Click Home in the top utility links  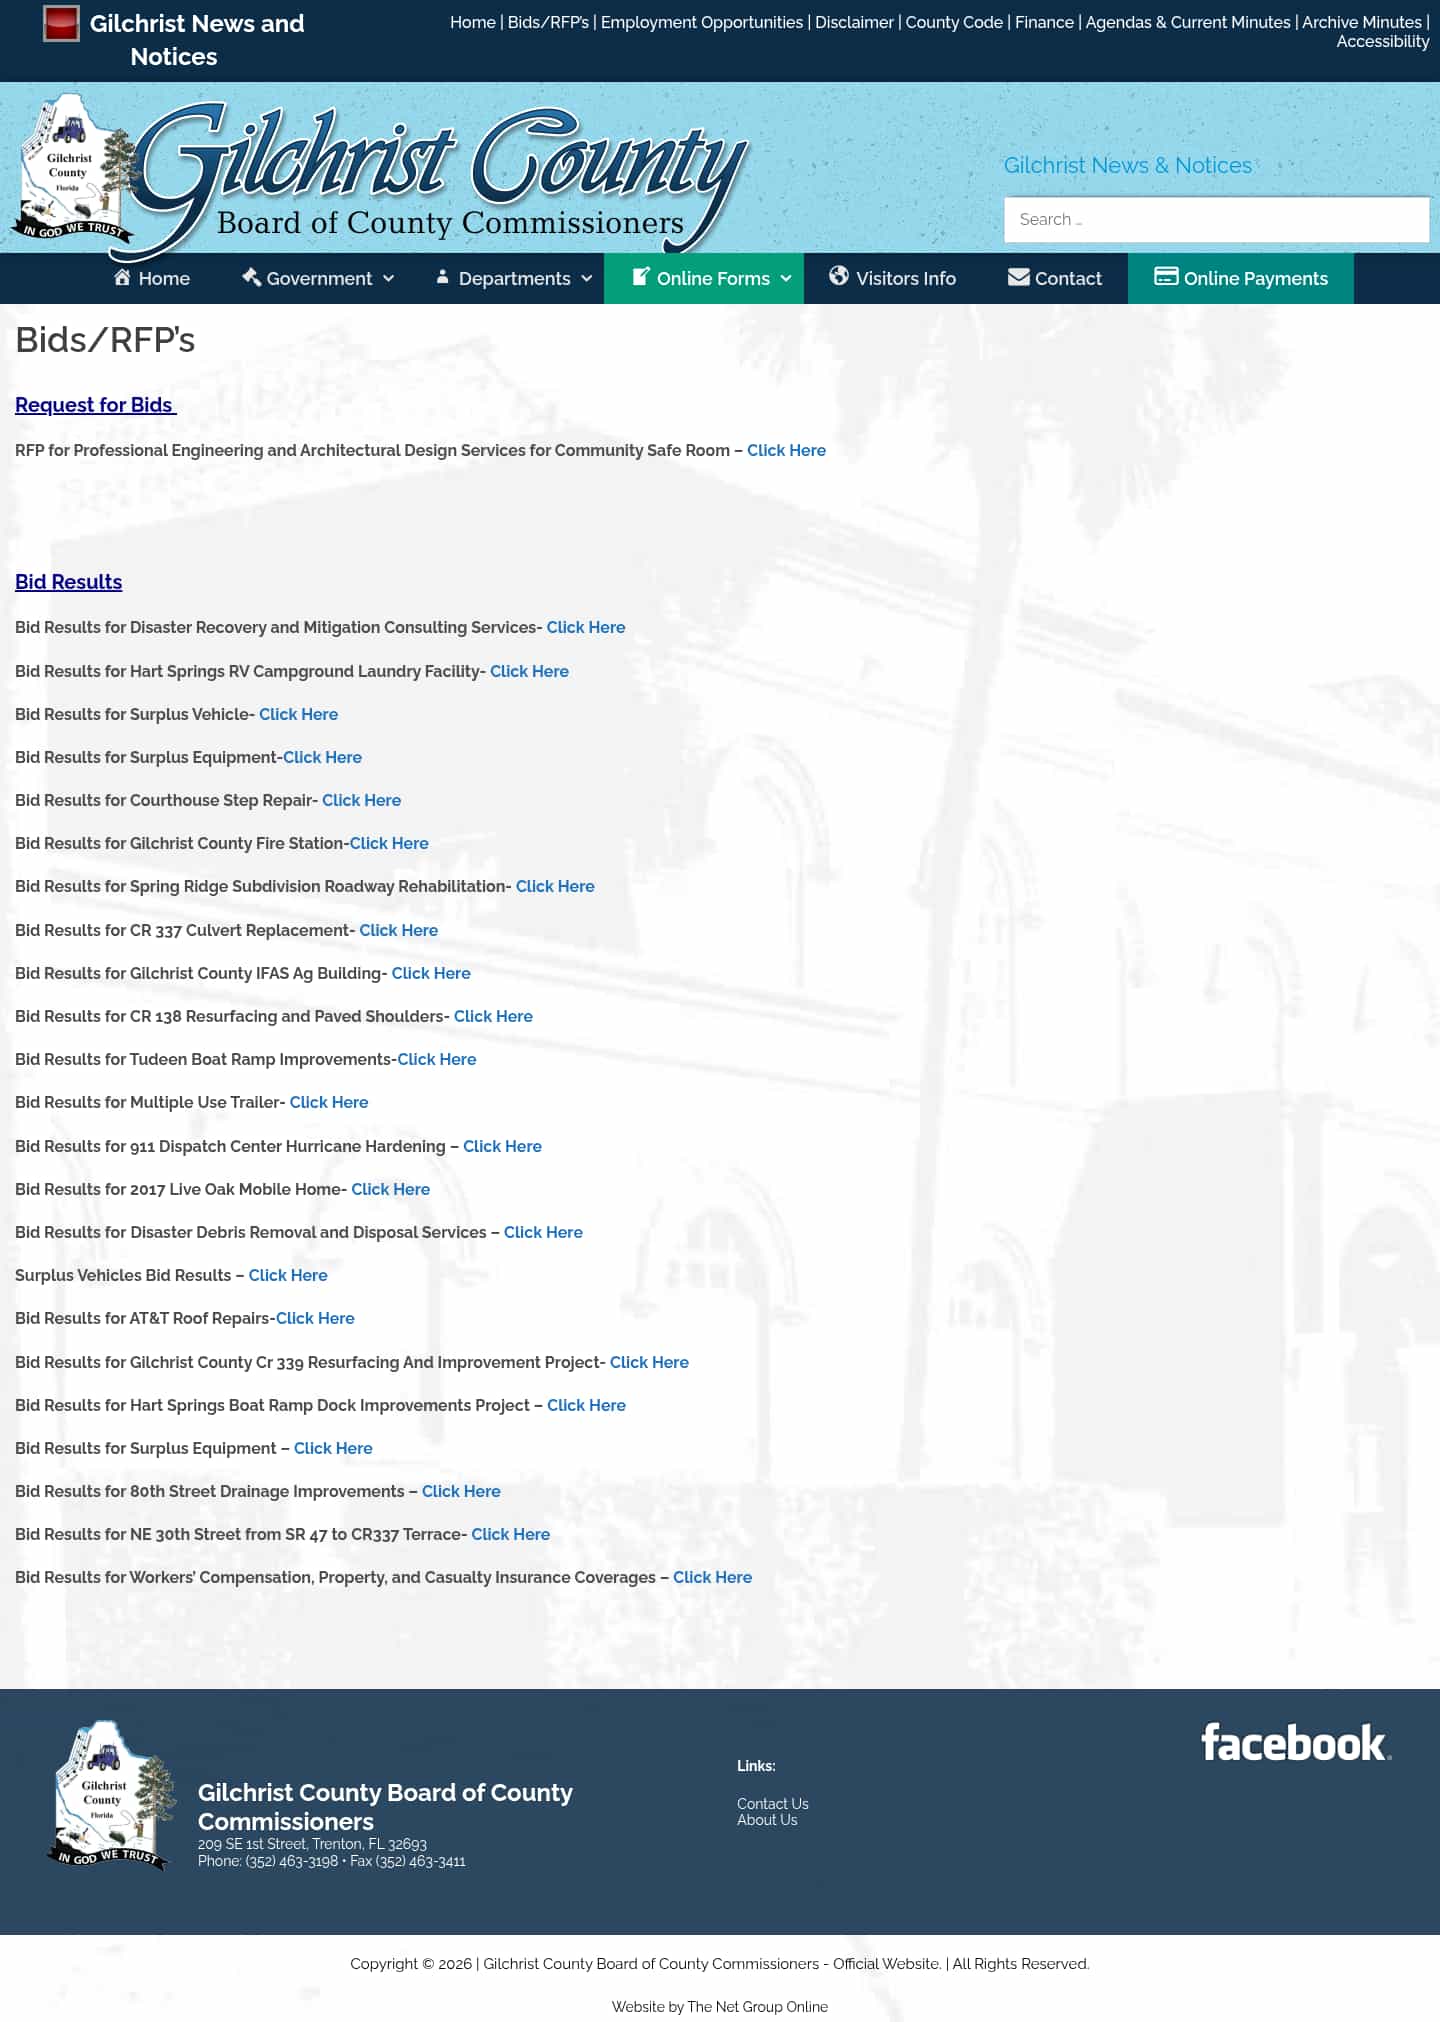(x=473, y=22)
